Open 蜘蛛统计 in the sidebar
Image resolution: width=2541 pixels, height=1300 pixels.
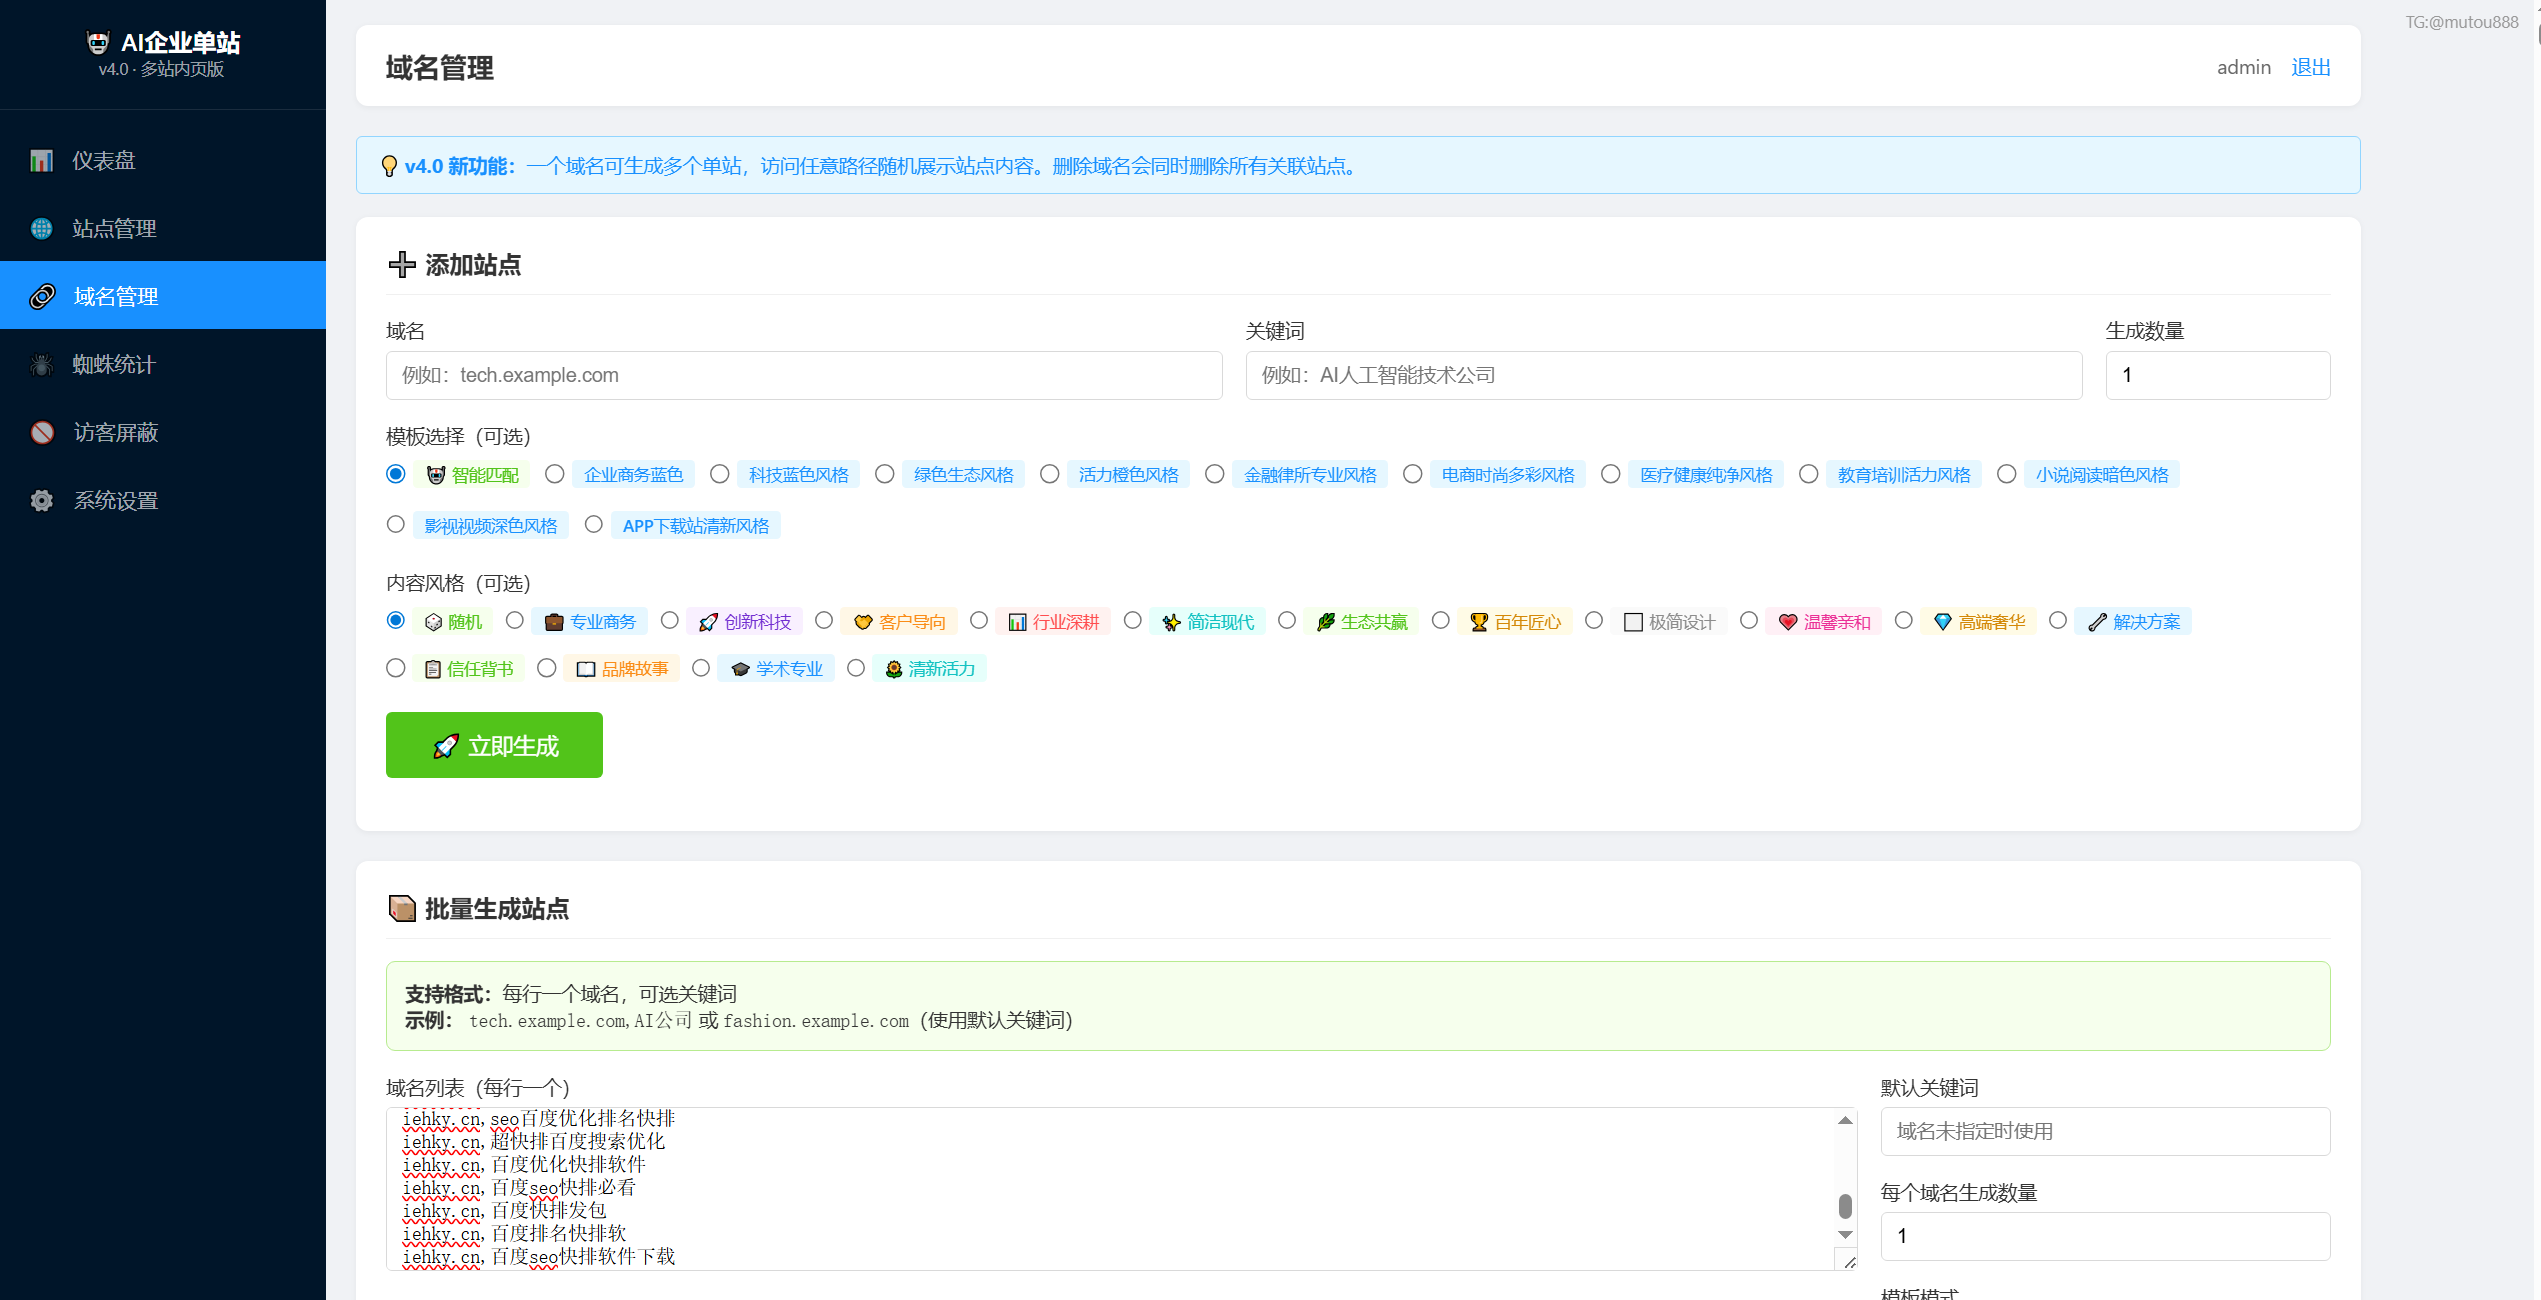pyautogui.click(x=163, y=365)
